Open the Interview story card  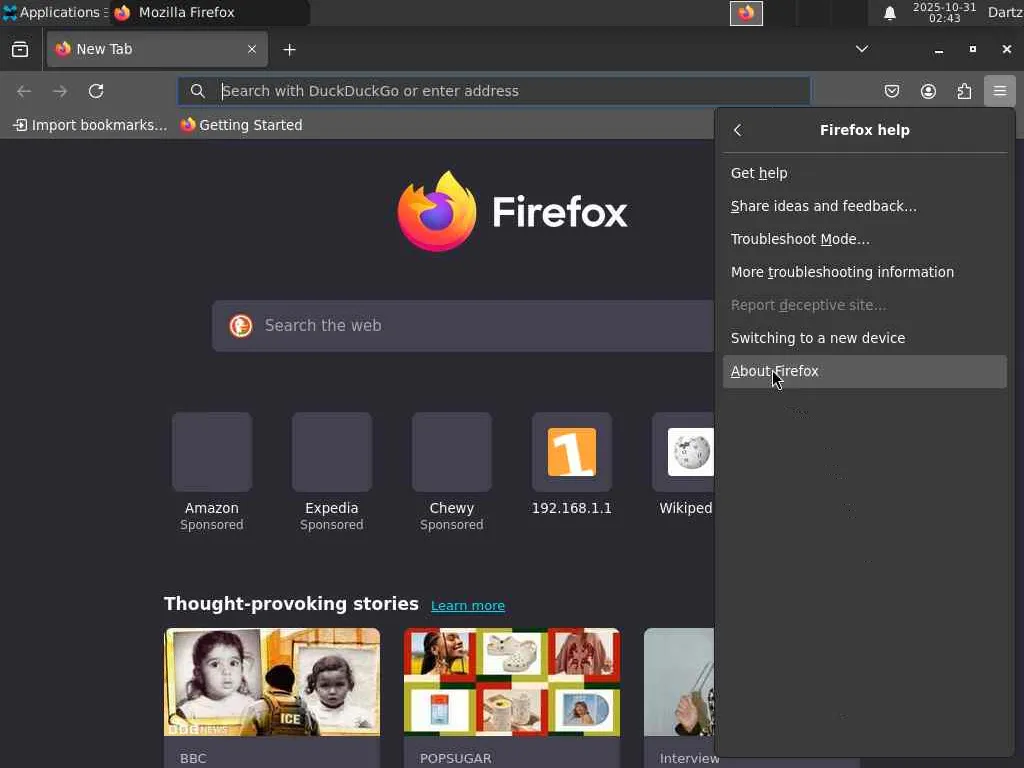(x=679, y=698)
